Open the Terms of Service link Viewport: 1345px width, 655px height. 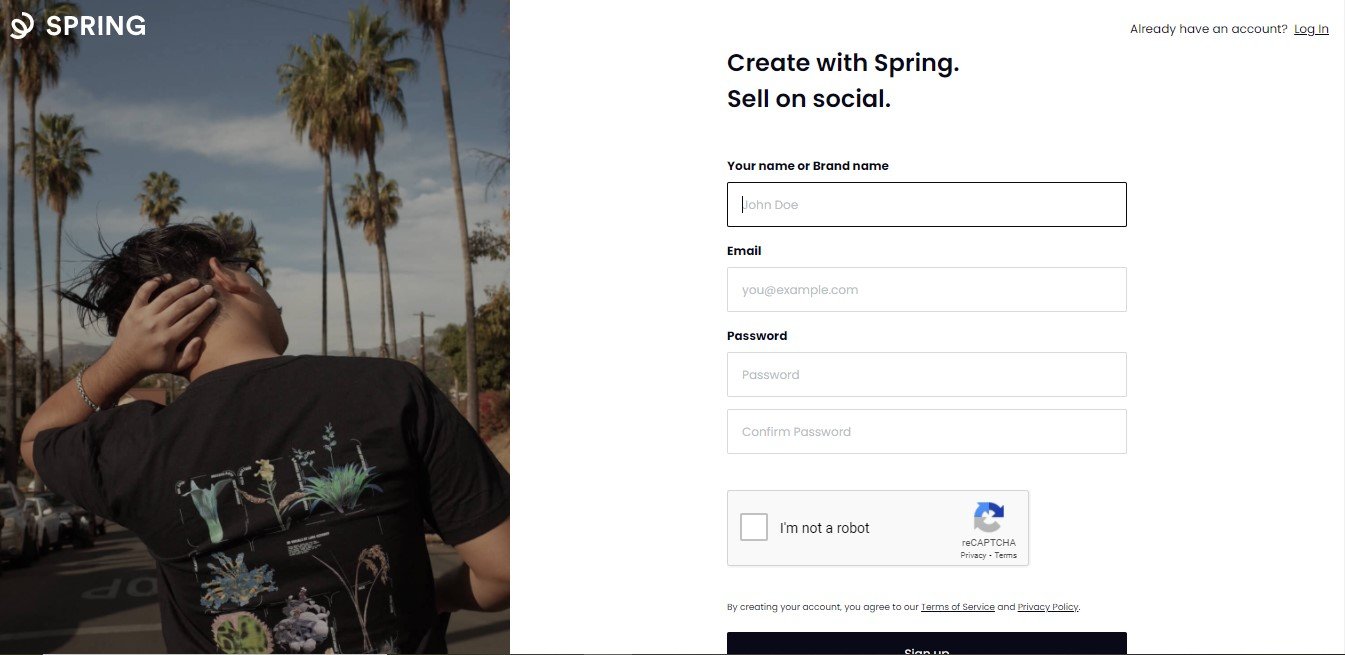tap(958, 606)
